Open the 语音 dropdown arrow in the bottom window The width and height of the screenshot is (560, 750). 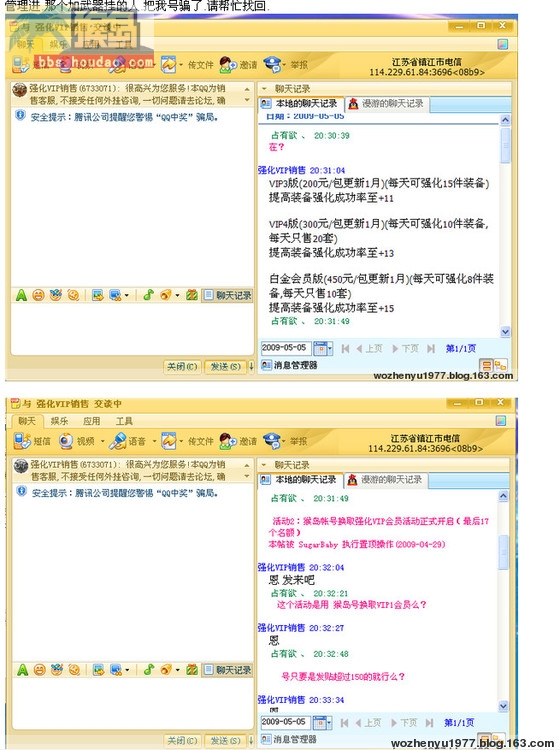tap(154, 441)
